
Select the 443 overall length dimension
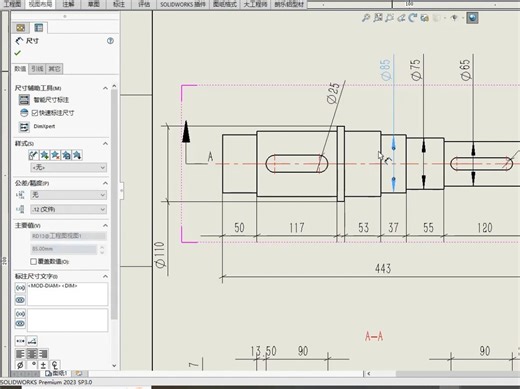(383, 268)
